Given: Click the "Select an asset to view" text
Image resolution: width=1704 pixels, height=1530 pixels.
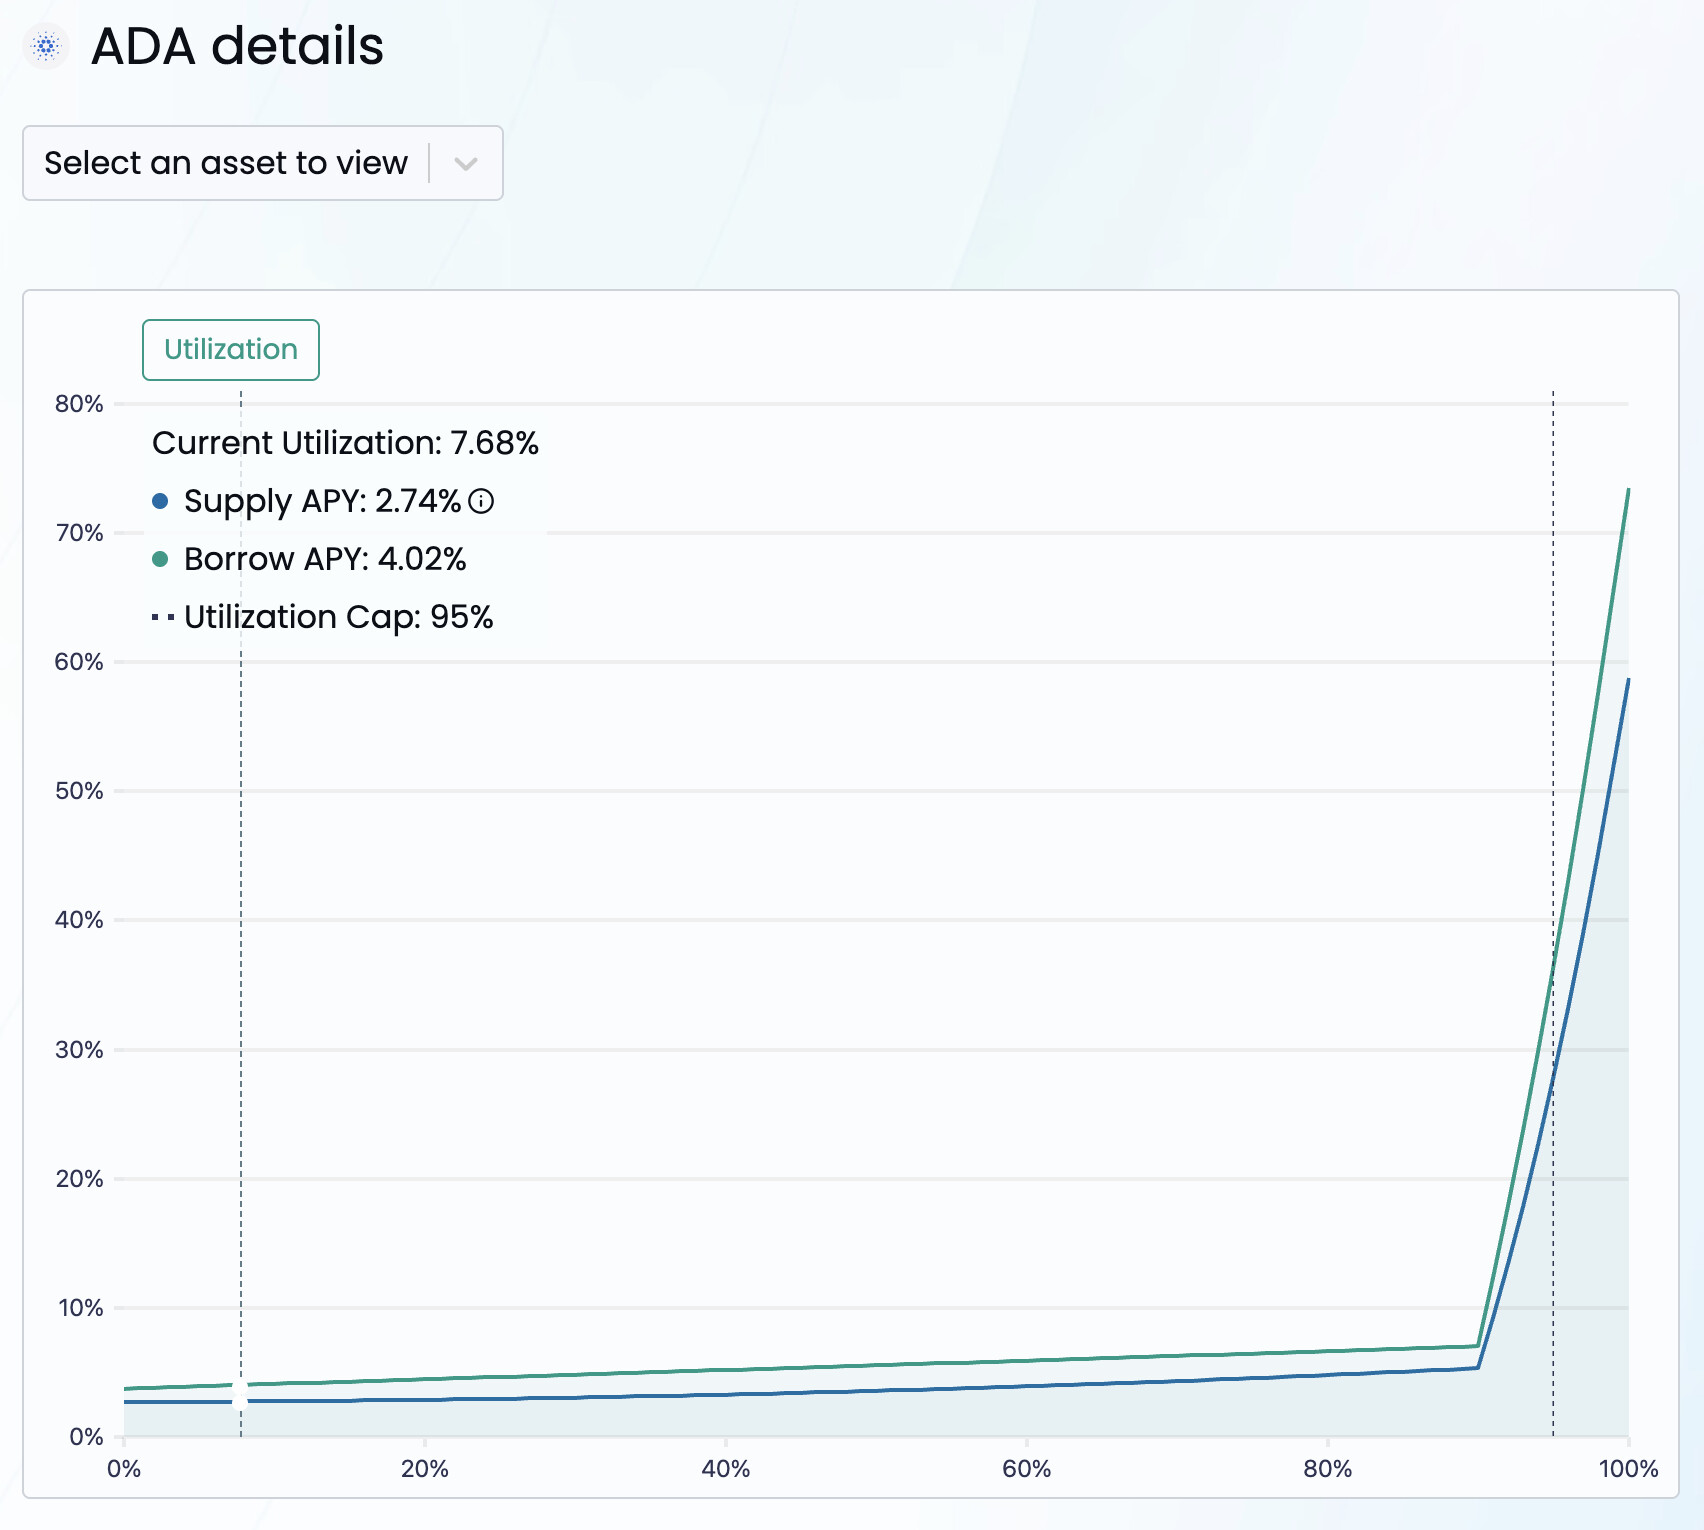Looking at the screenshot, I should click(226, 163).
